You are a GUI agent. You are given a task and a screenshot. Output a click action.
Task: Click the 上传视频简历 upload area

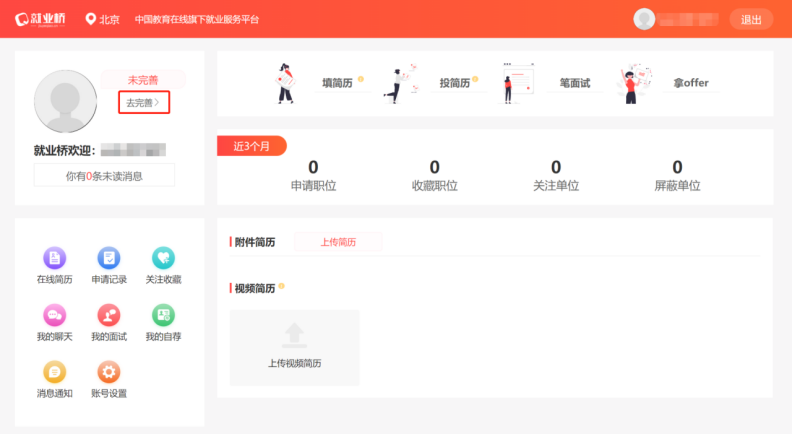(x=294, y=347)
